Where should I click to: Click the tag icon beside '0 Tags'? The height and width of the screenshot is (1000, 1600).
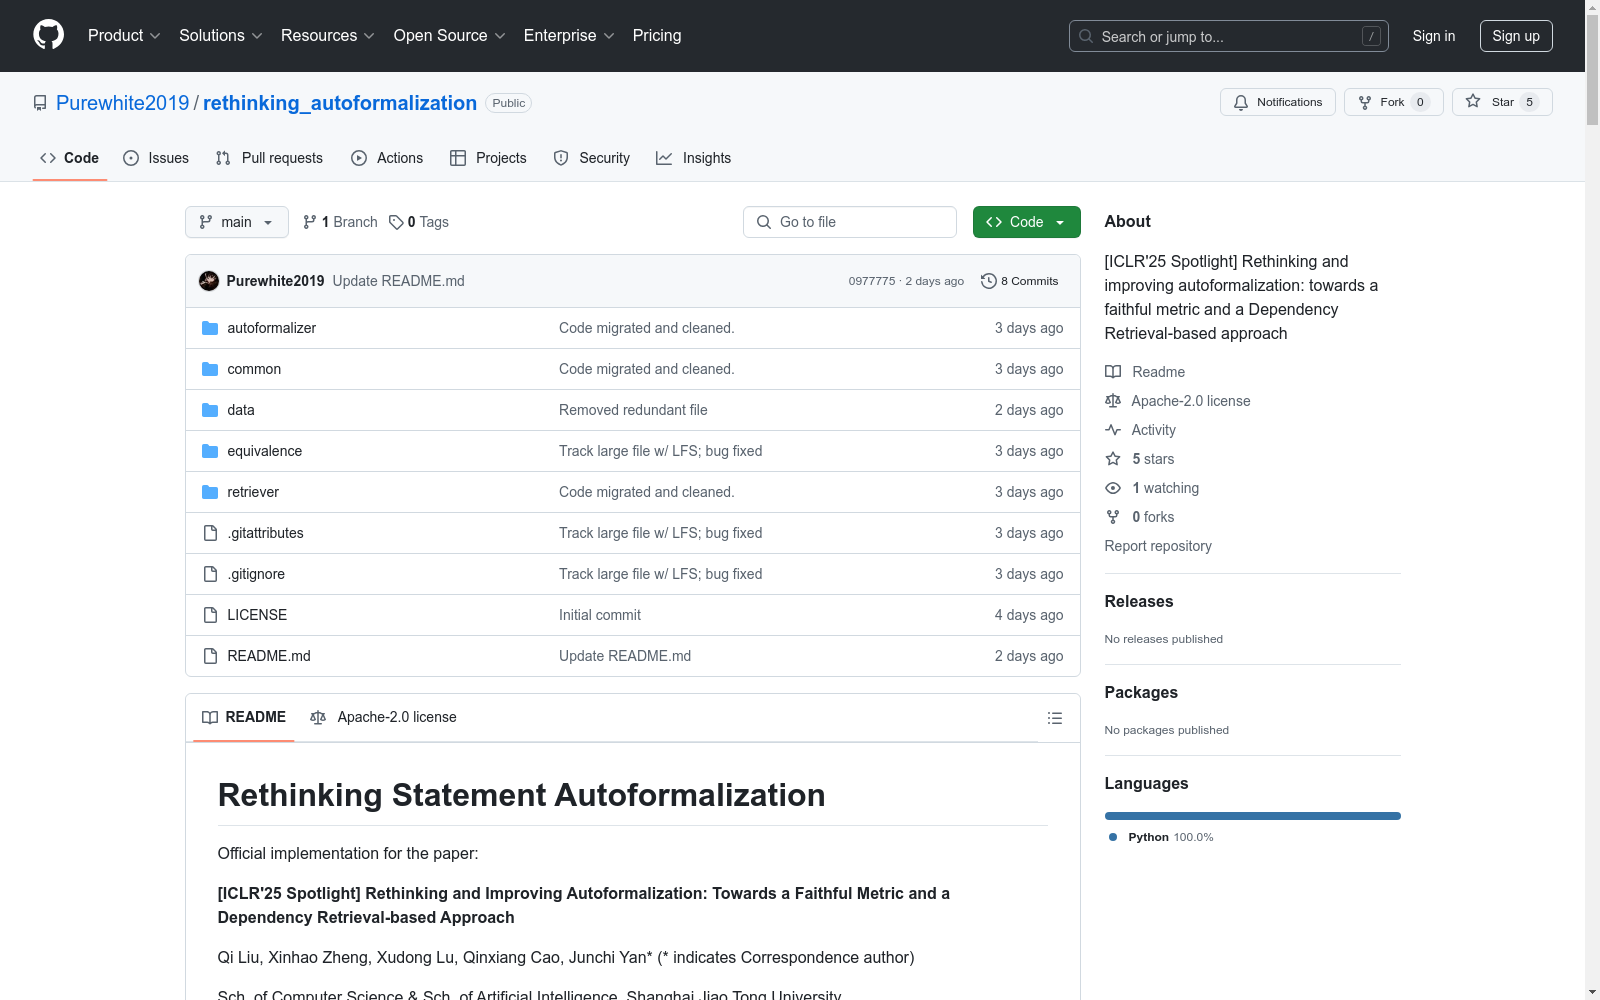coord(396,222)
